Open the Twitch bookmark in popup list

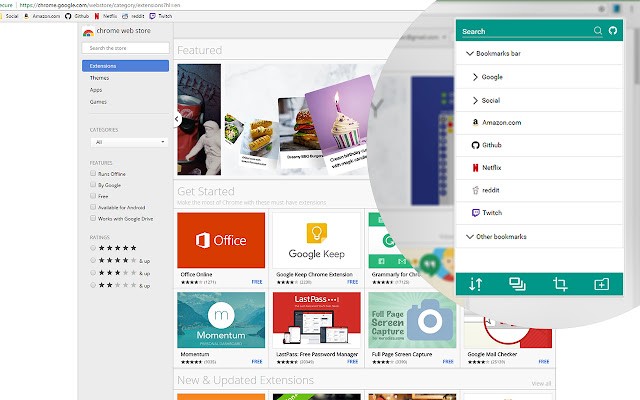491,213
